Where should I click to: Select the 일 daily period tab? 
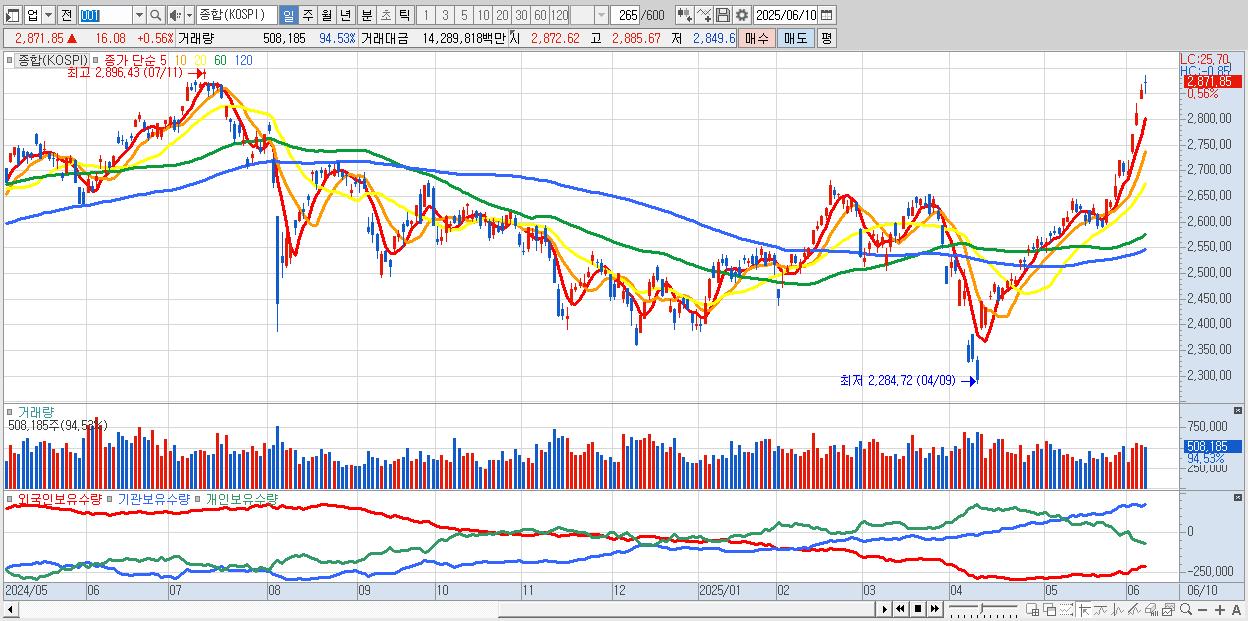288,15
